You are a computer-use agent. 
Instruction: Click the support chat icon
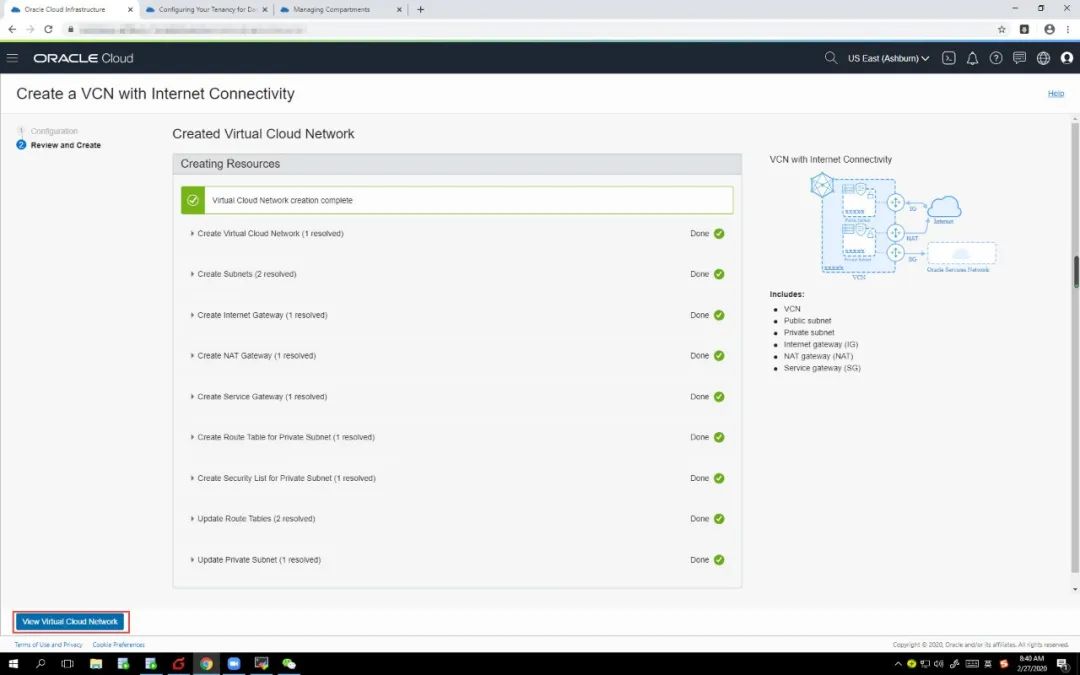coord(1019,58)
